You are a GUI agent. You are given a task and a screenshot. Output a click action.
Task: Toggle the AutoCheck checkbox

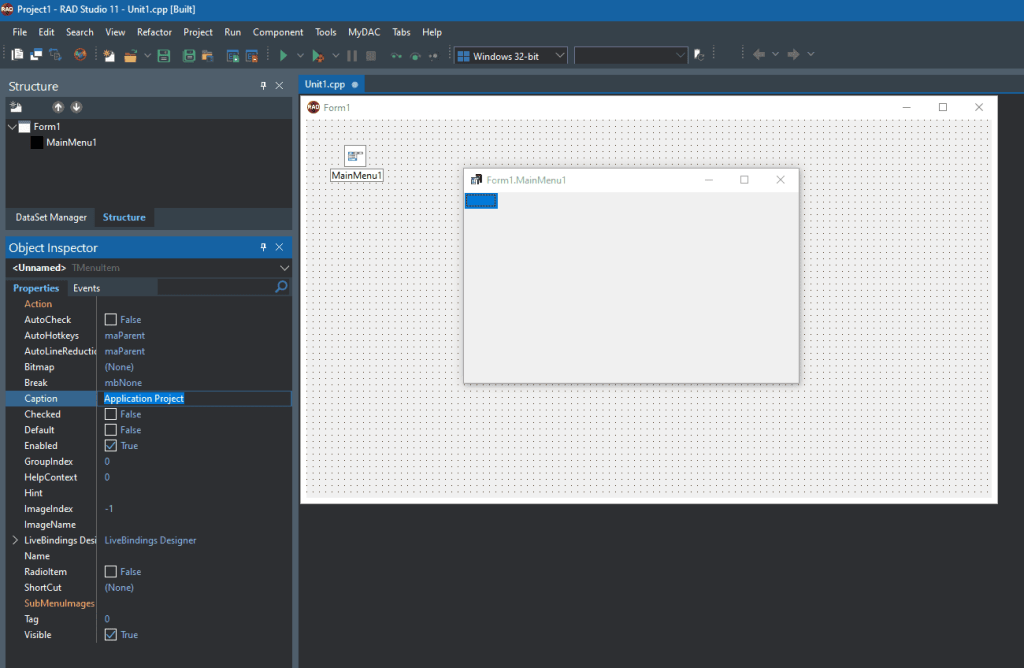111,319
